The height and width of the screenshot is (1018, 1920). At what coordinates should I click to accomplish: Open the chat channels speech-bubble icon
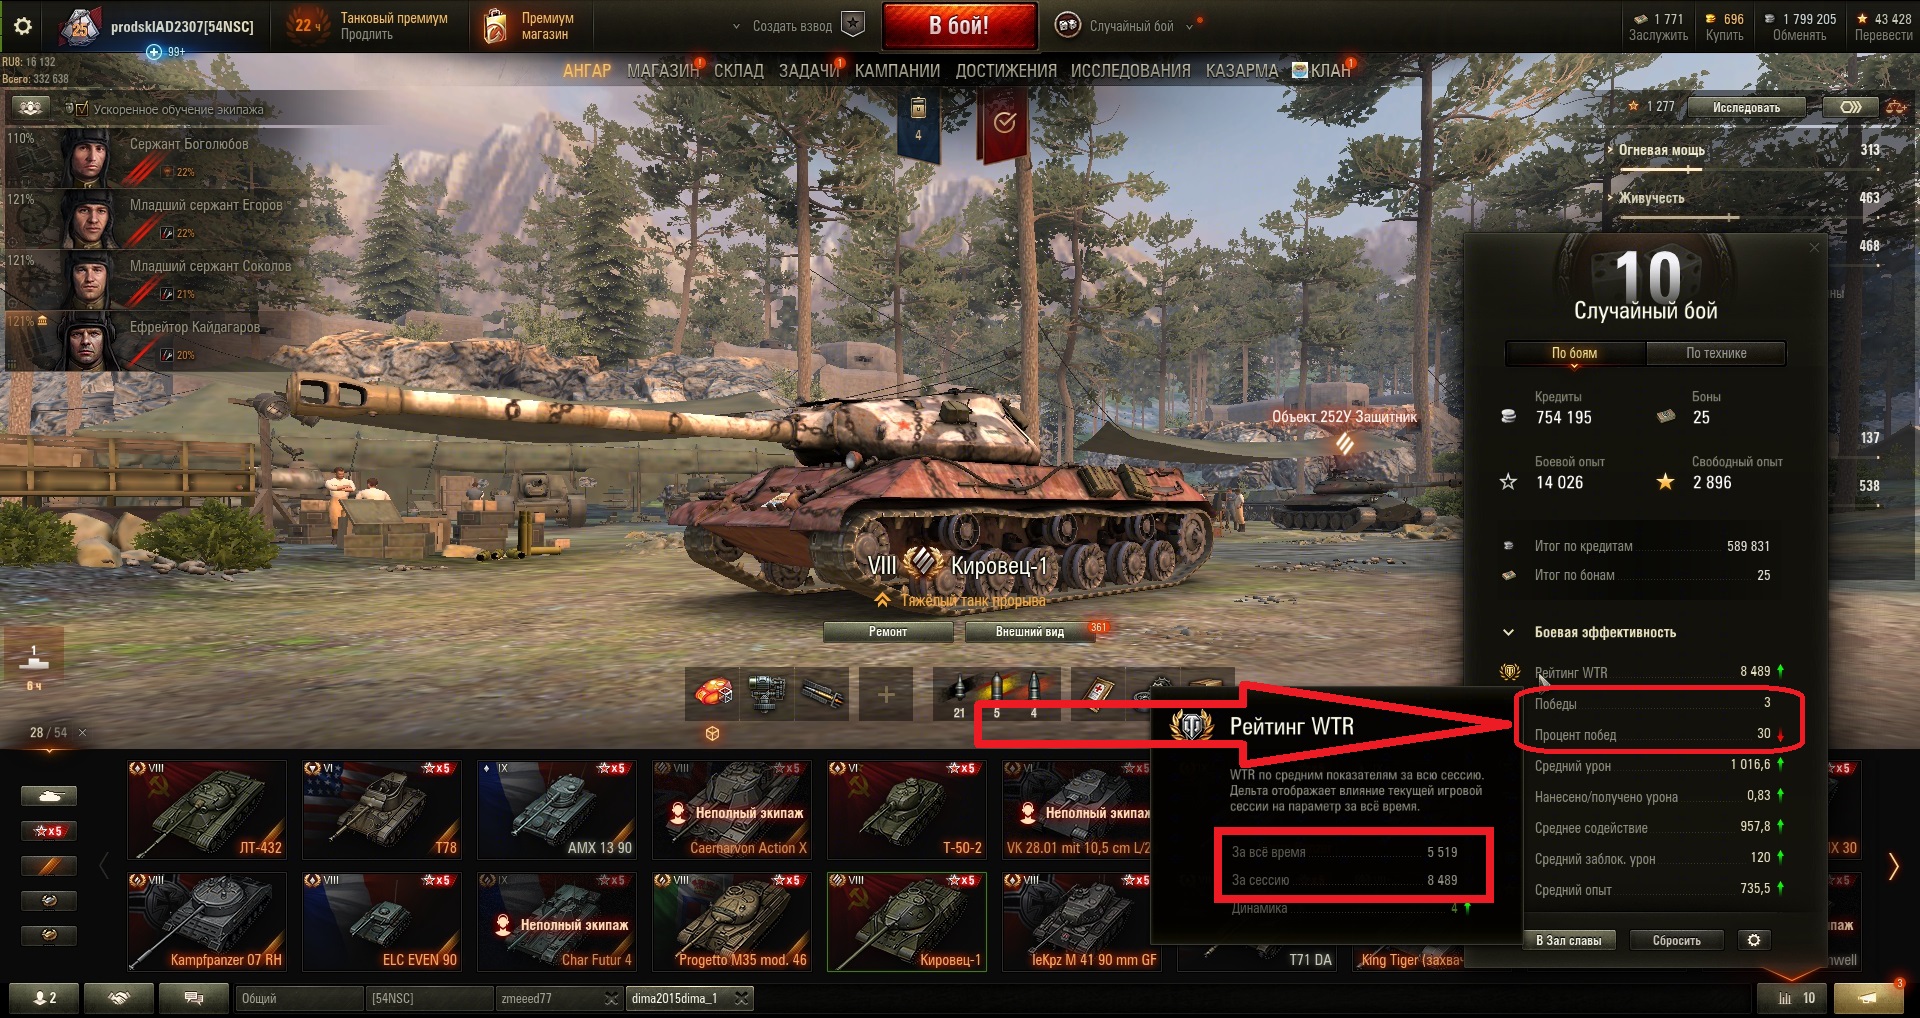tap(194, 998)
